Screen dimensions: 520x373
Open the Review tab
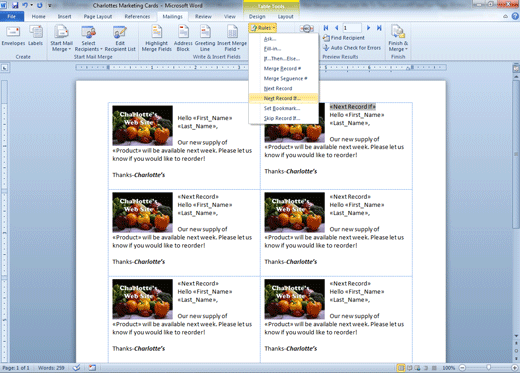coord(203,16)
